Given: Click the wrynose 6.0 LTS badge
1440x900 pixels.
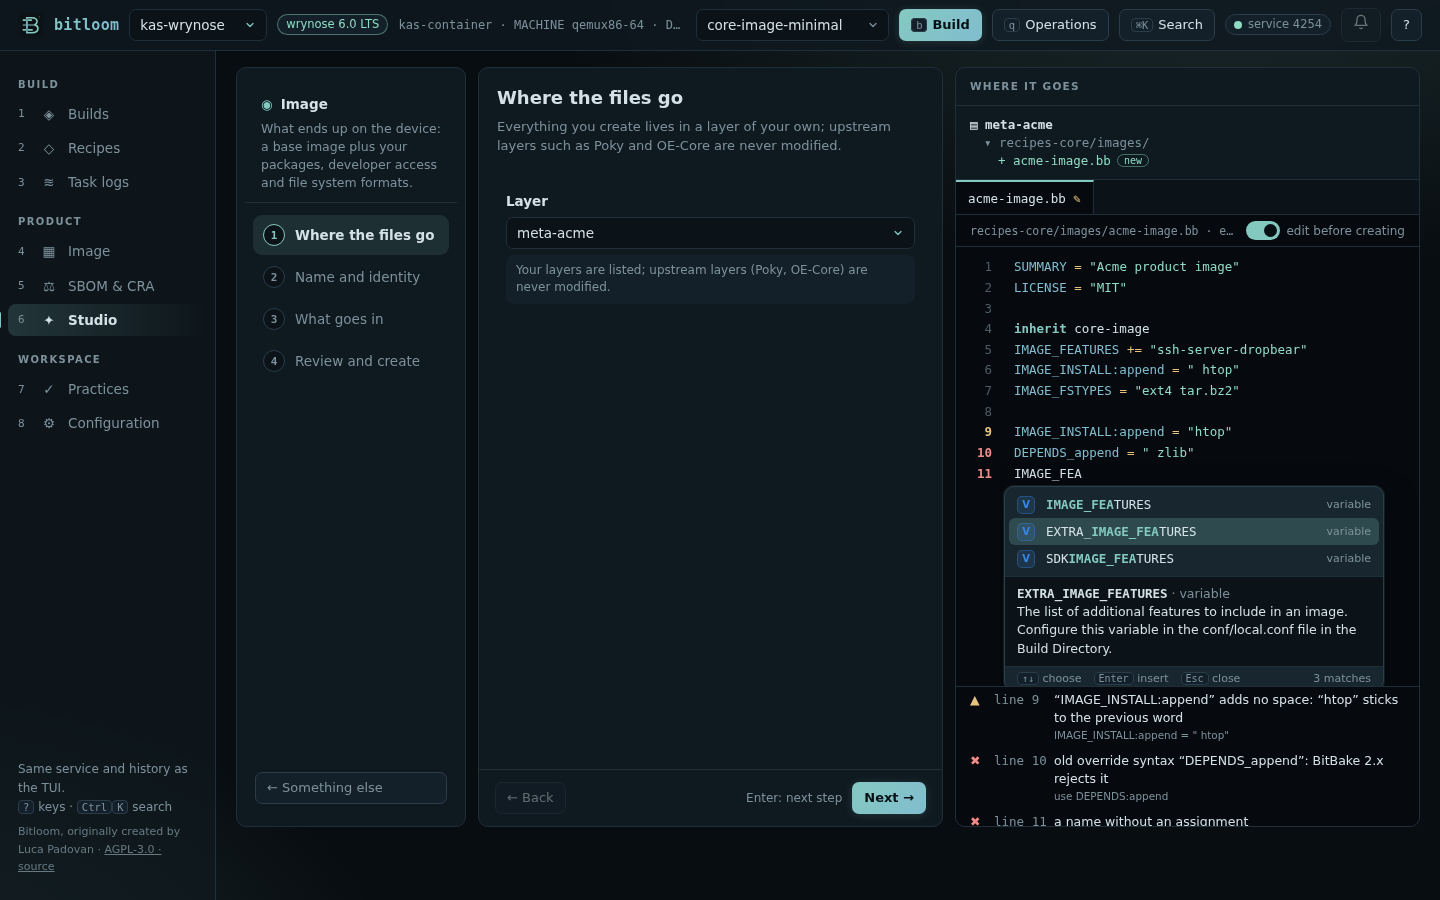Looking at the screenshot, I should pyautogui.click(x=332, y=24).
